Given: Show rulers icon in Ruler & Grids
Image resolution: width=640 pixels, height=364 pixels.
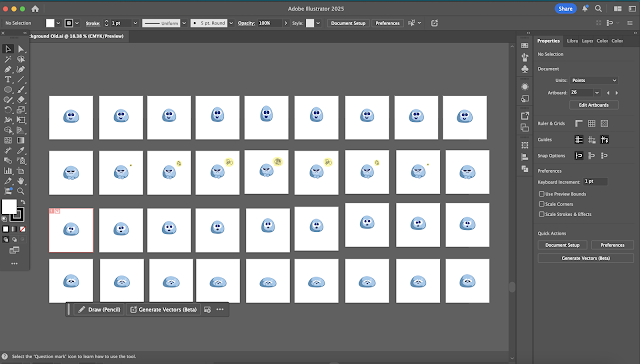Looking at the screenshot, I should pyautogui.click(x=579, y=123).
